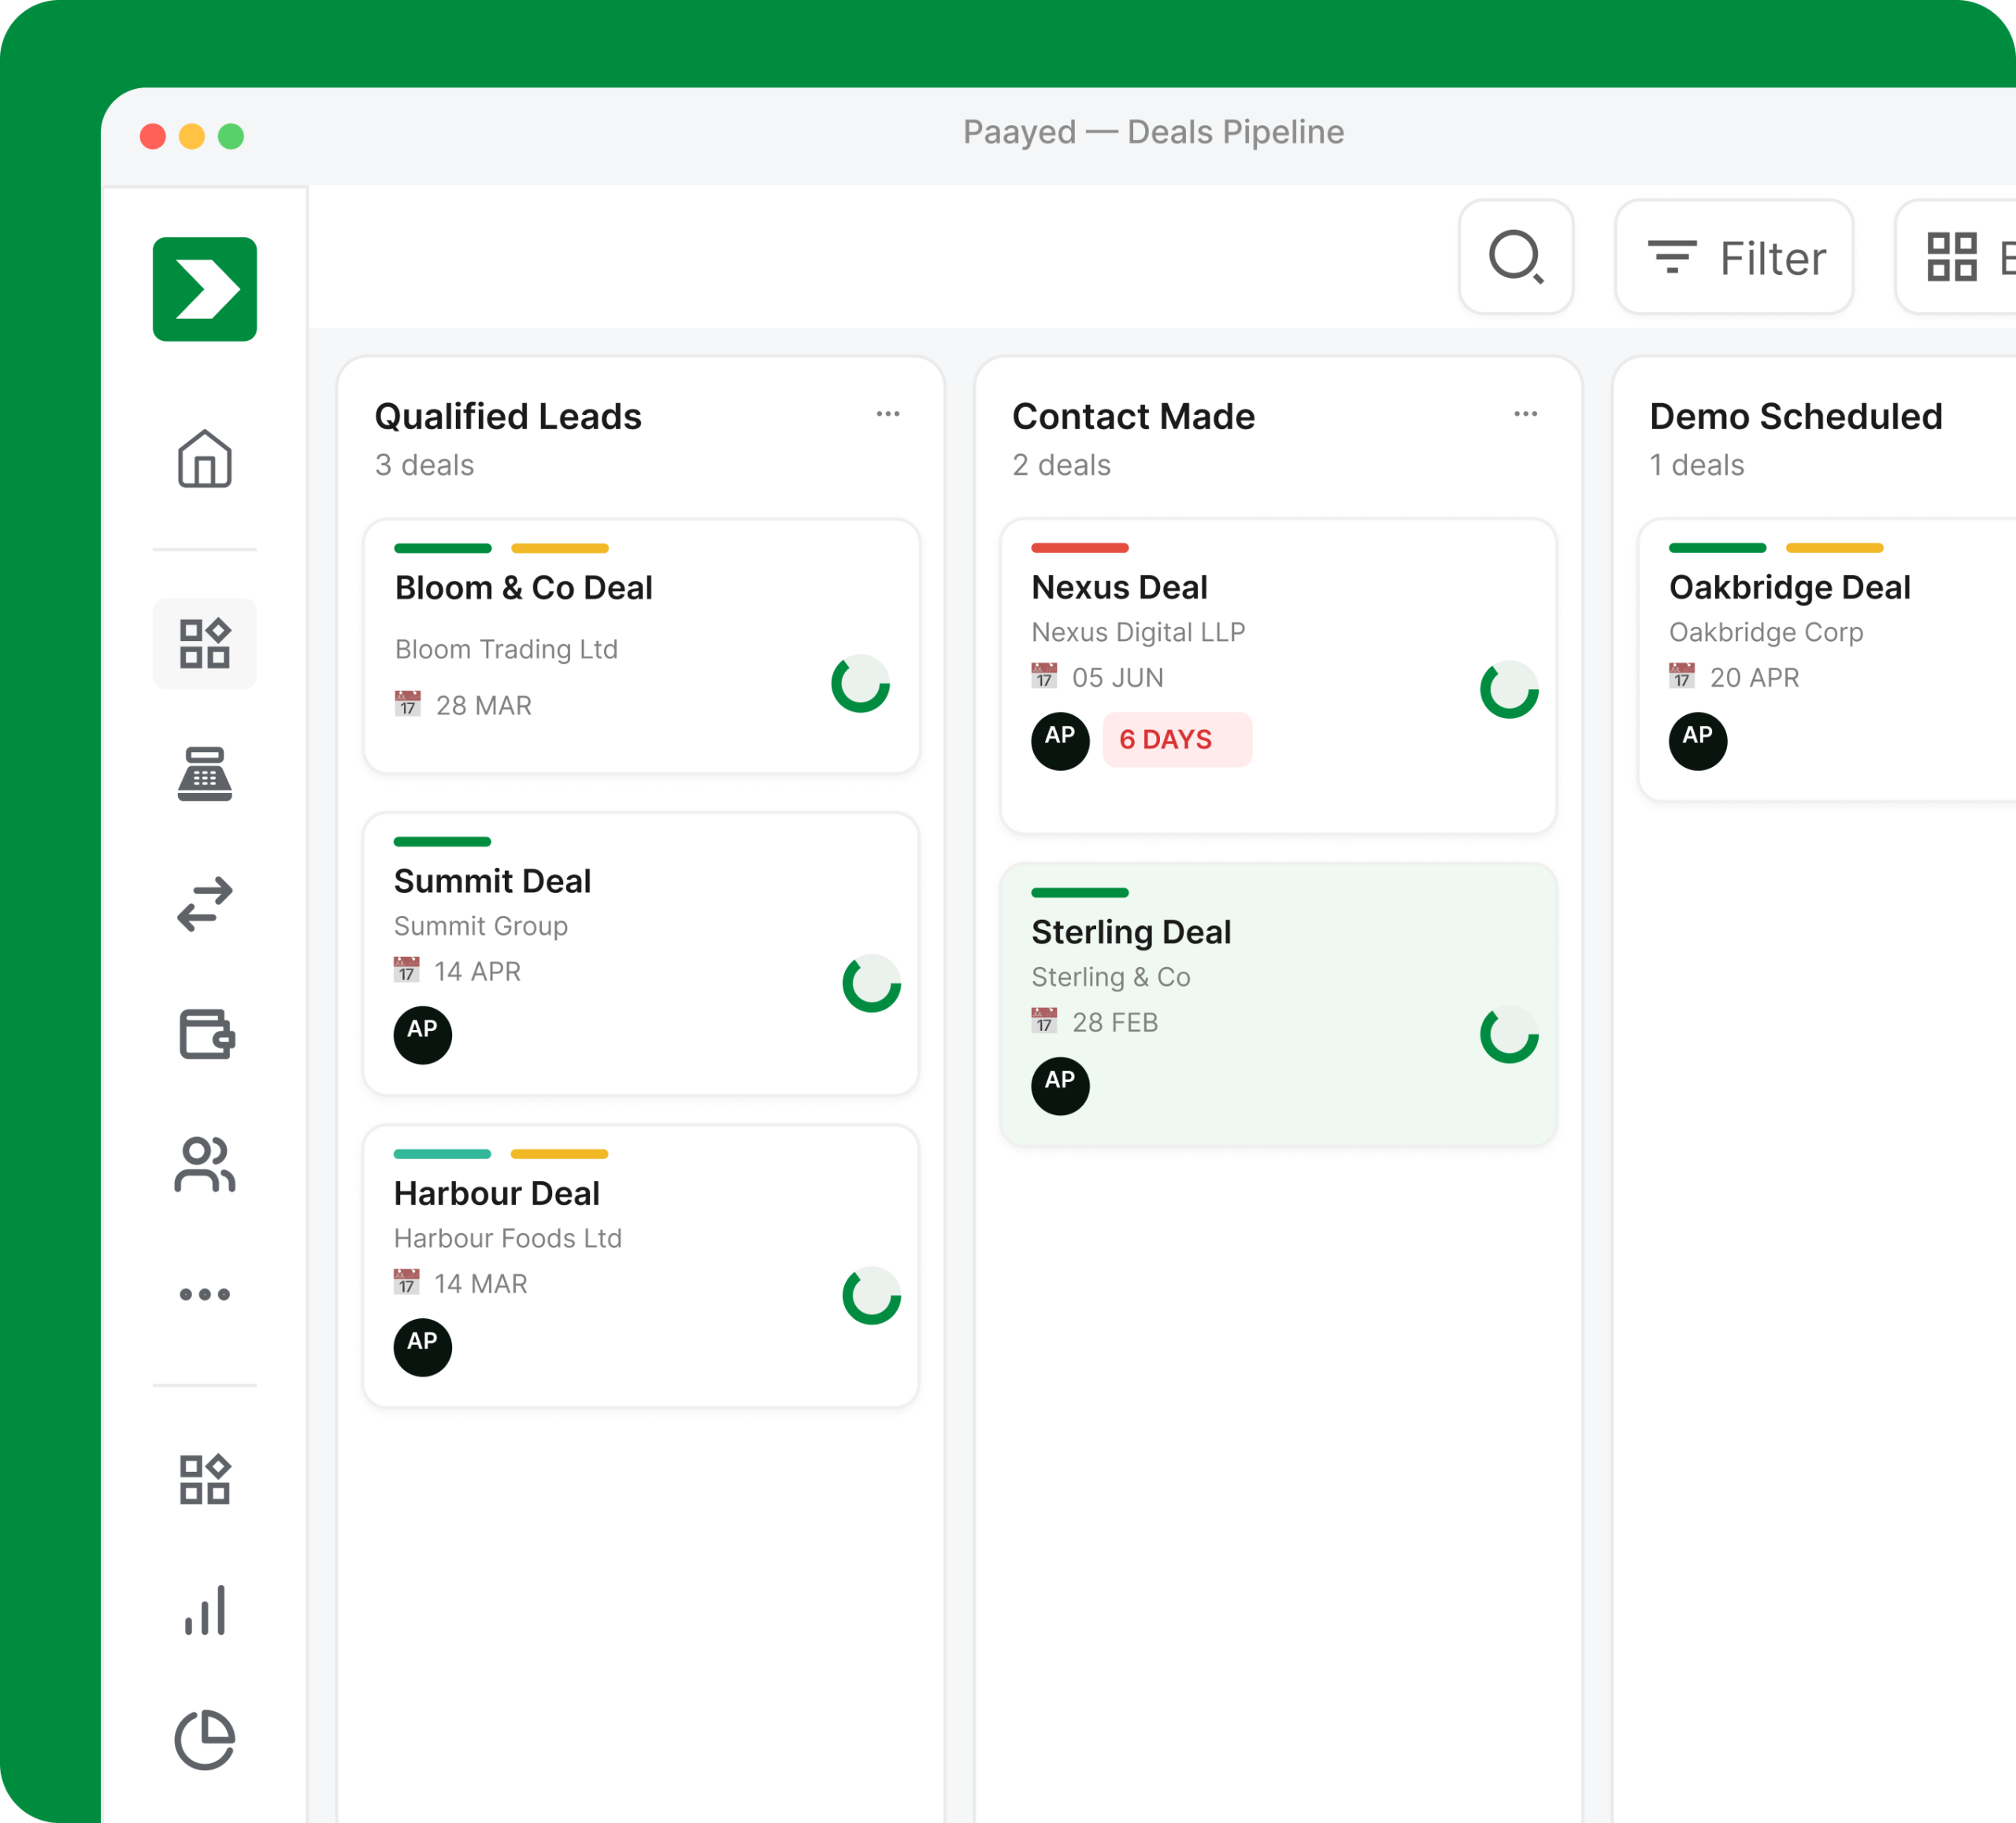Click calendar icon next to 20 APR
Image resolution: width=2016 pixels, height=1823 pixels.
1682,676
